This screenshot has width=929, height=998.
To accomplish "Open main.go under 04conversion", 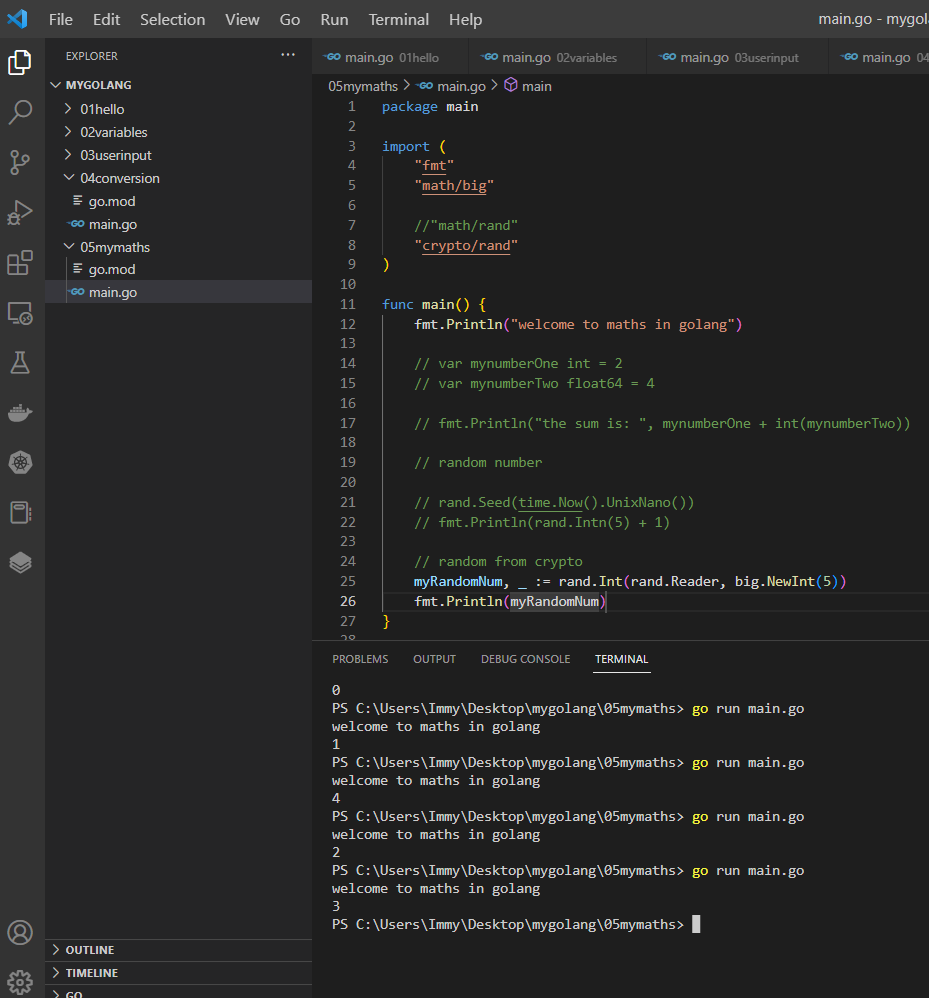I will click(179, 224).
